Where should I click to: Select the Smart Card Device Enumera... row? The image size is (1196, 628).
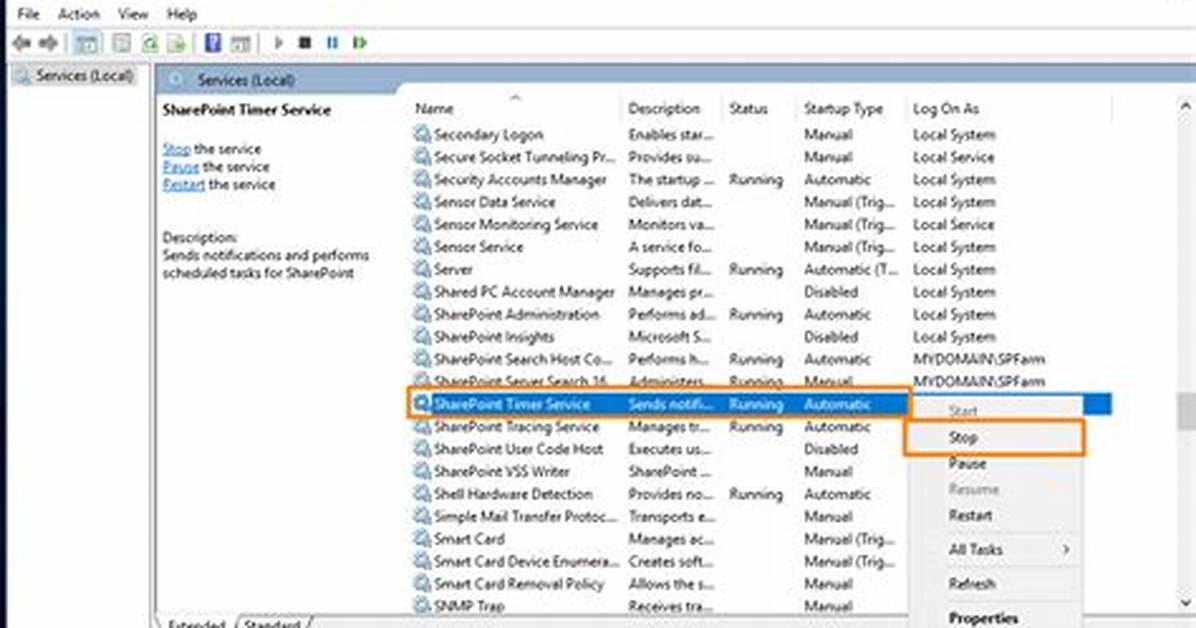point(660,562)
